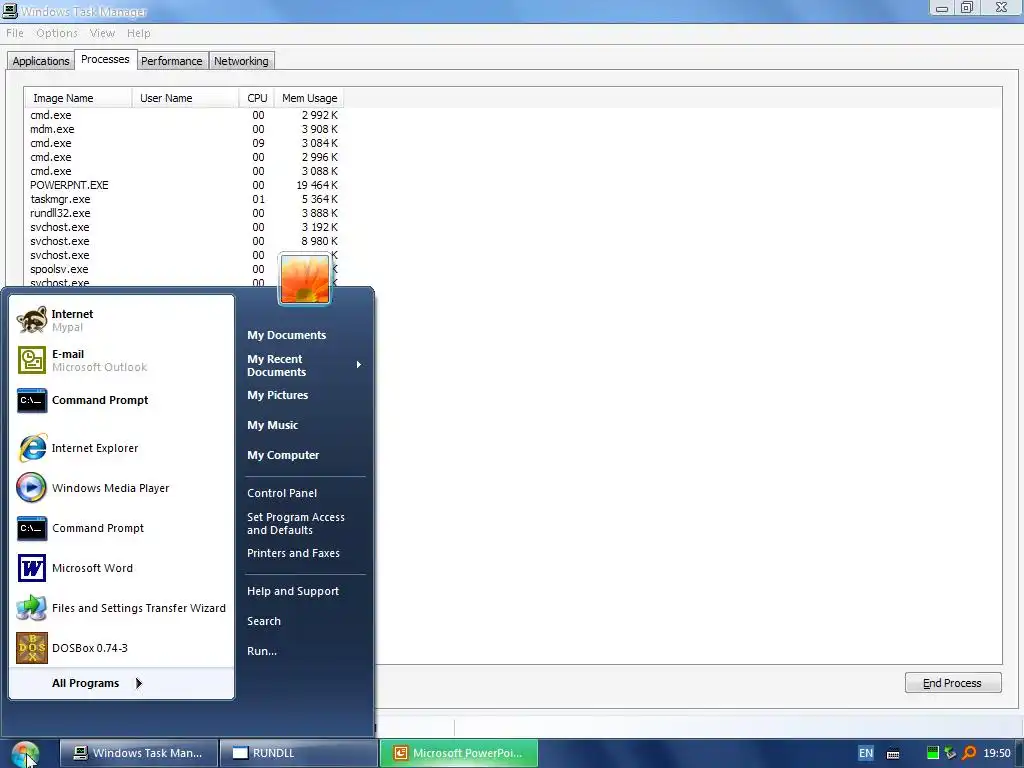Viewport: 1024px width, 768px height.
Task: Select spoolsv.exe process row
Action: (184, 269)
